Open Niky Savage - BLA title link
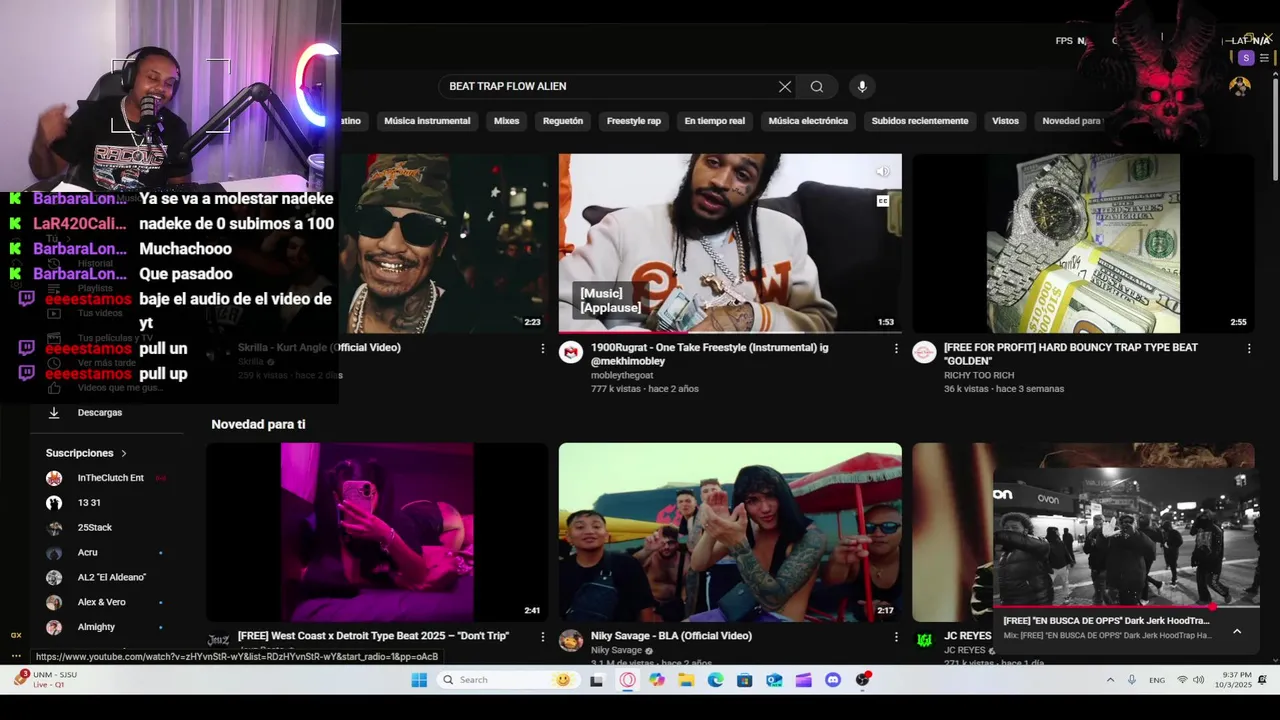Screen dimensions: 1280x720 point(671,636)
